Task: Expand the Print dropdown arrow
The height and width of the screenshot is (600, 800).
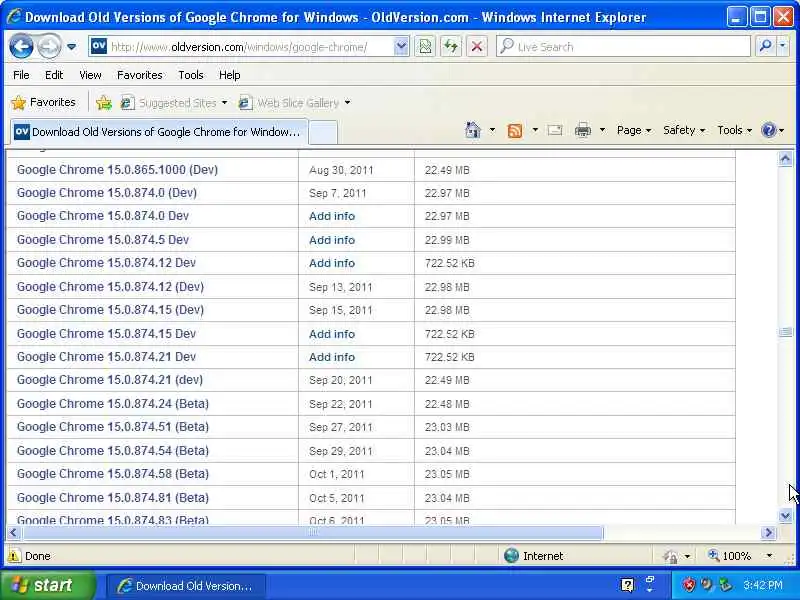Action: (602, 130)
